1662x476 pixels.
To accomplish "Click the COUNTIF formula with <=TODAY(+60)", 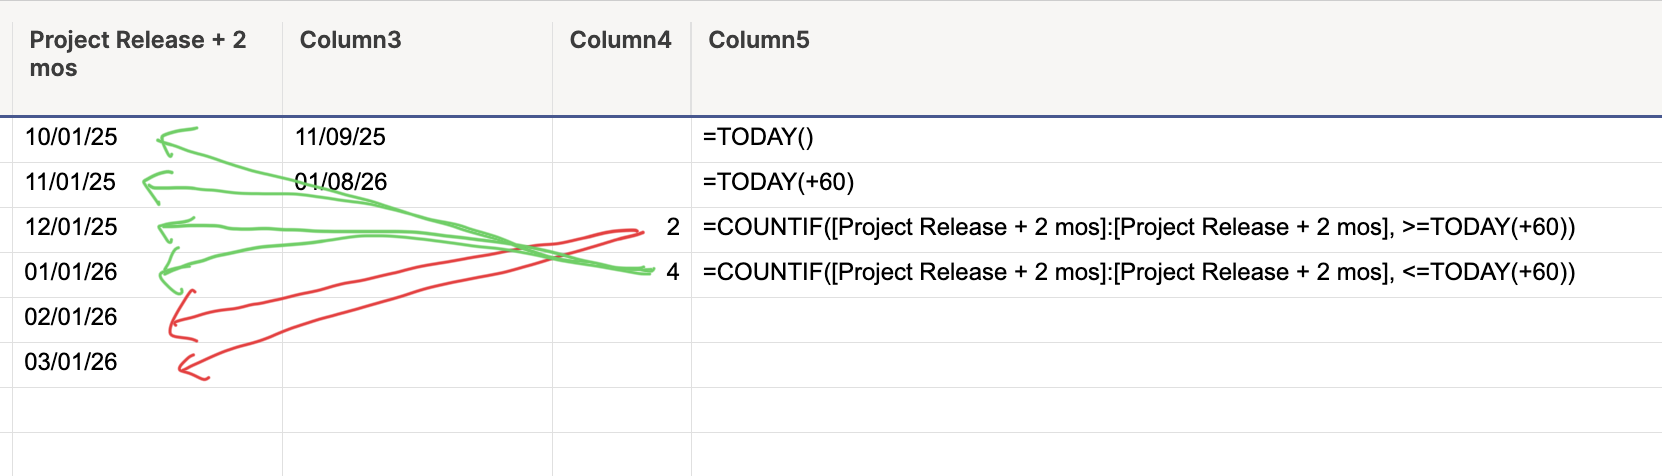I will click(1138, 272).
